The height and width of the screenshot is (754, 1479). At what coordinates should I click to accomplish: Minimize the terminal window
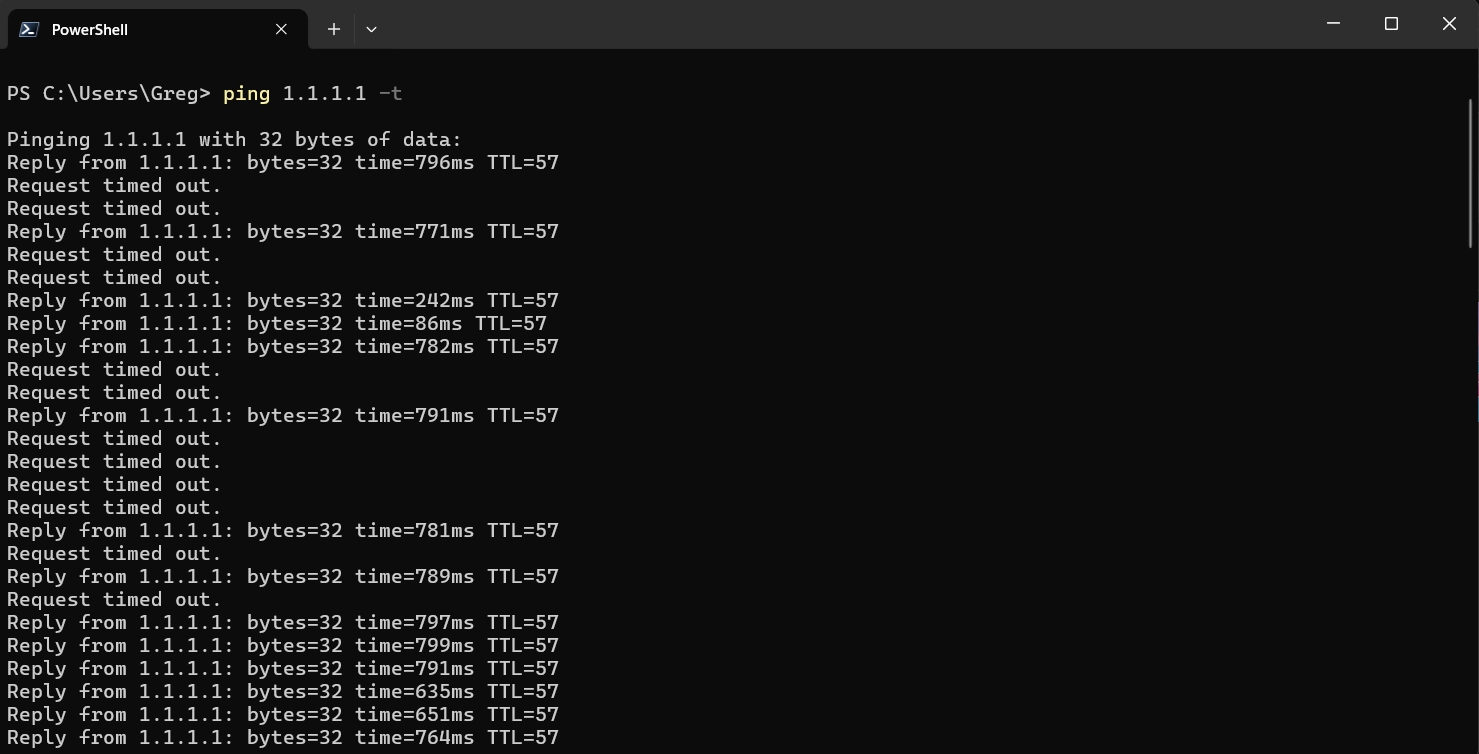[1333, 24]
